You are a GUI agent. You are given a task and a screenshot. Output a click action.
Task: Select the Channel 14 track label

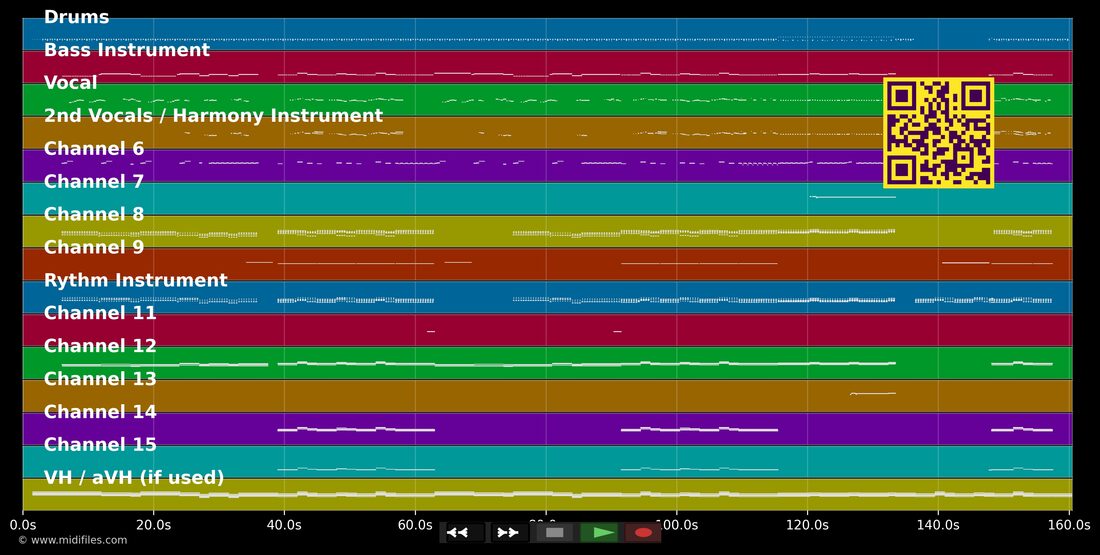[100, 412]
